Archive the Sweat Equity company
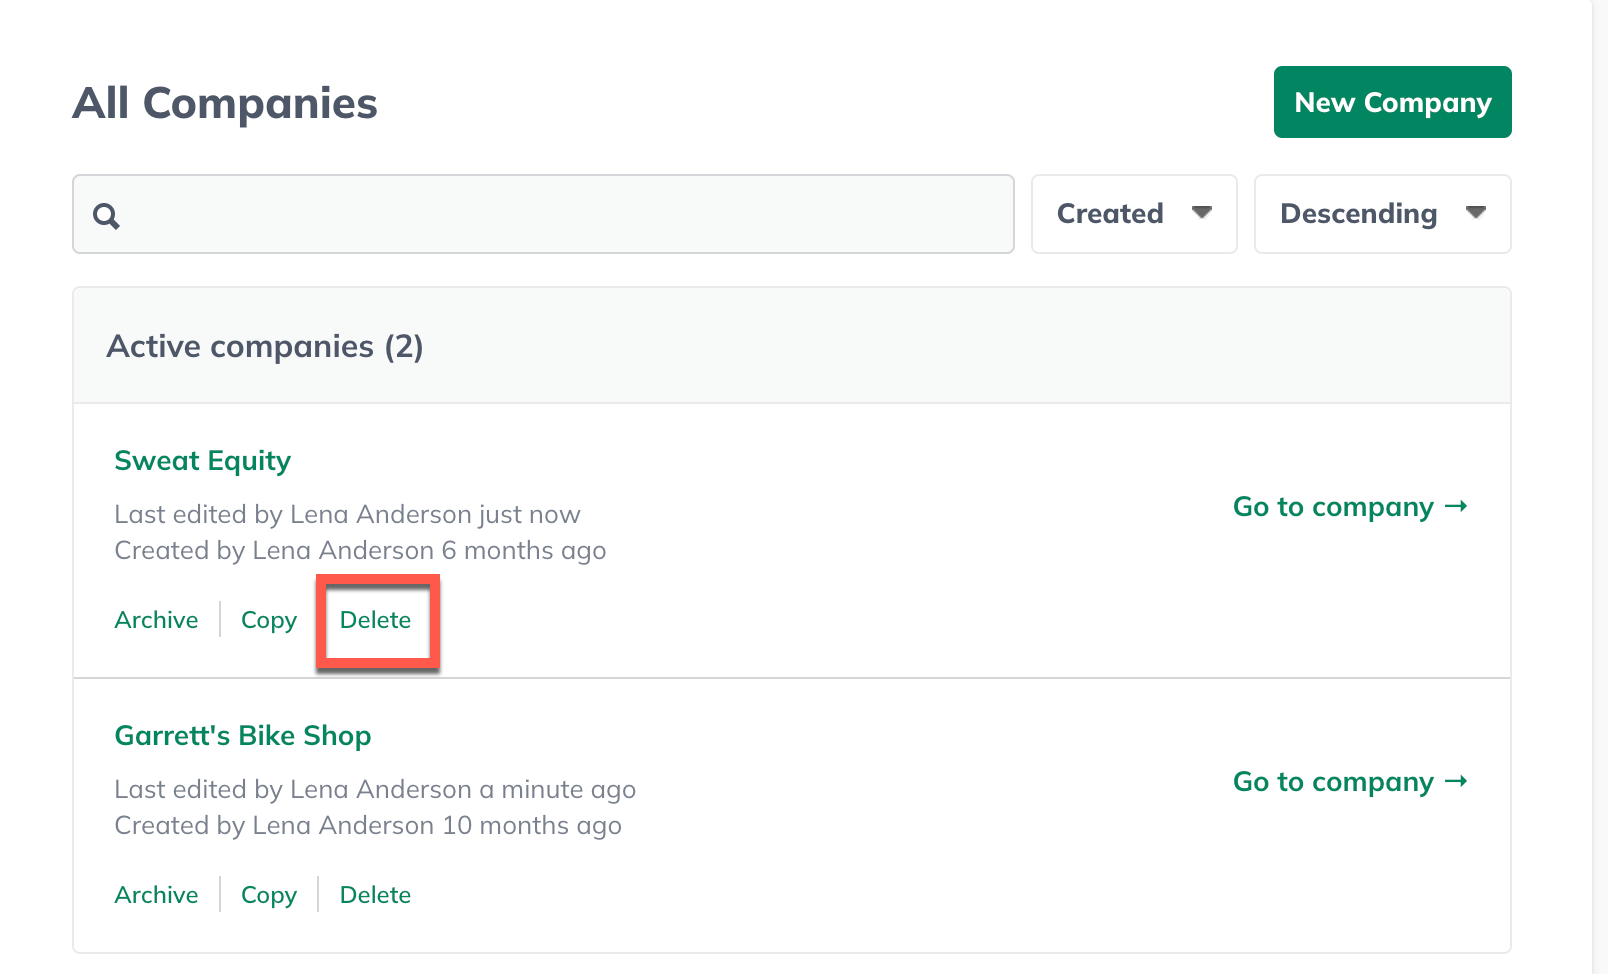The width and height of the screenshot is (1608, 974). 156,620
